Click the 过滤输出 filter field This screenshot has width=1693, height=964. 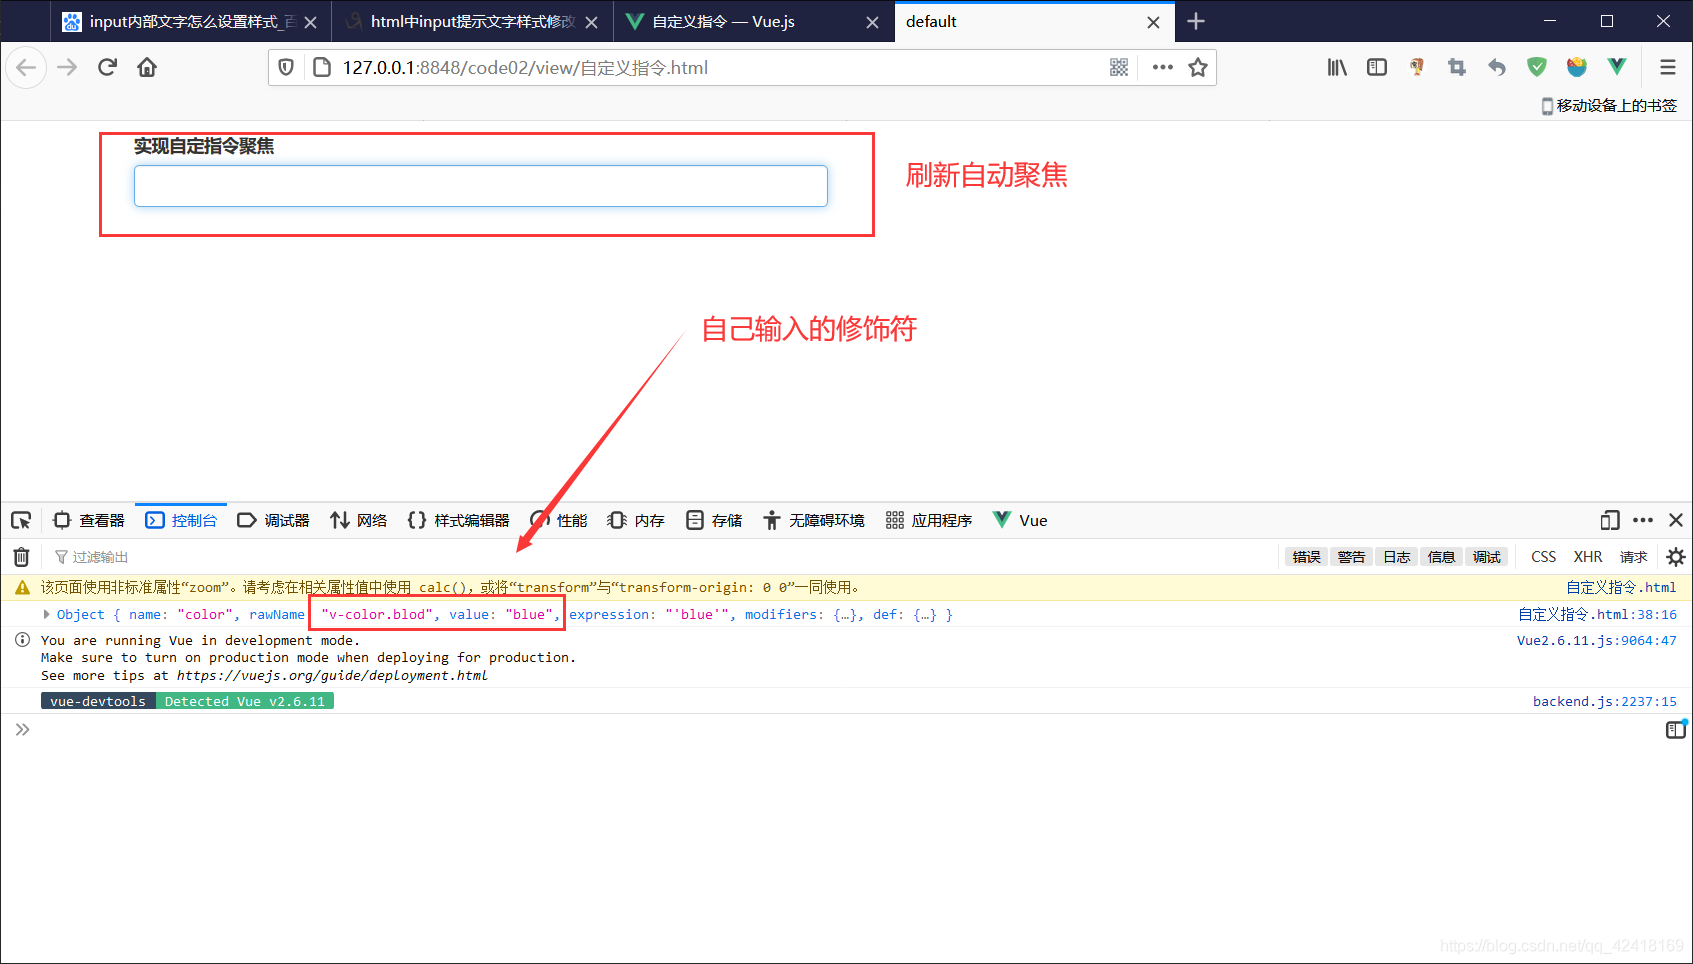660,557
